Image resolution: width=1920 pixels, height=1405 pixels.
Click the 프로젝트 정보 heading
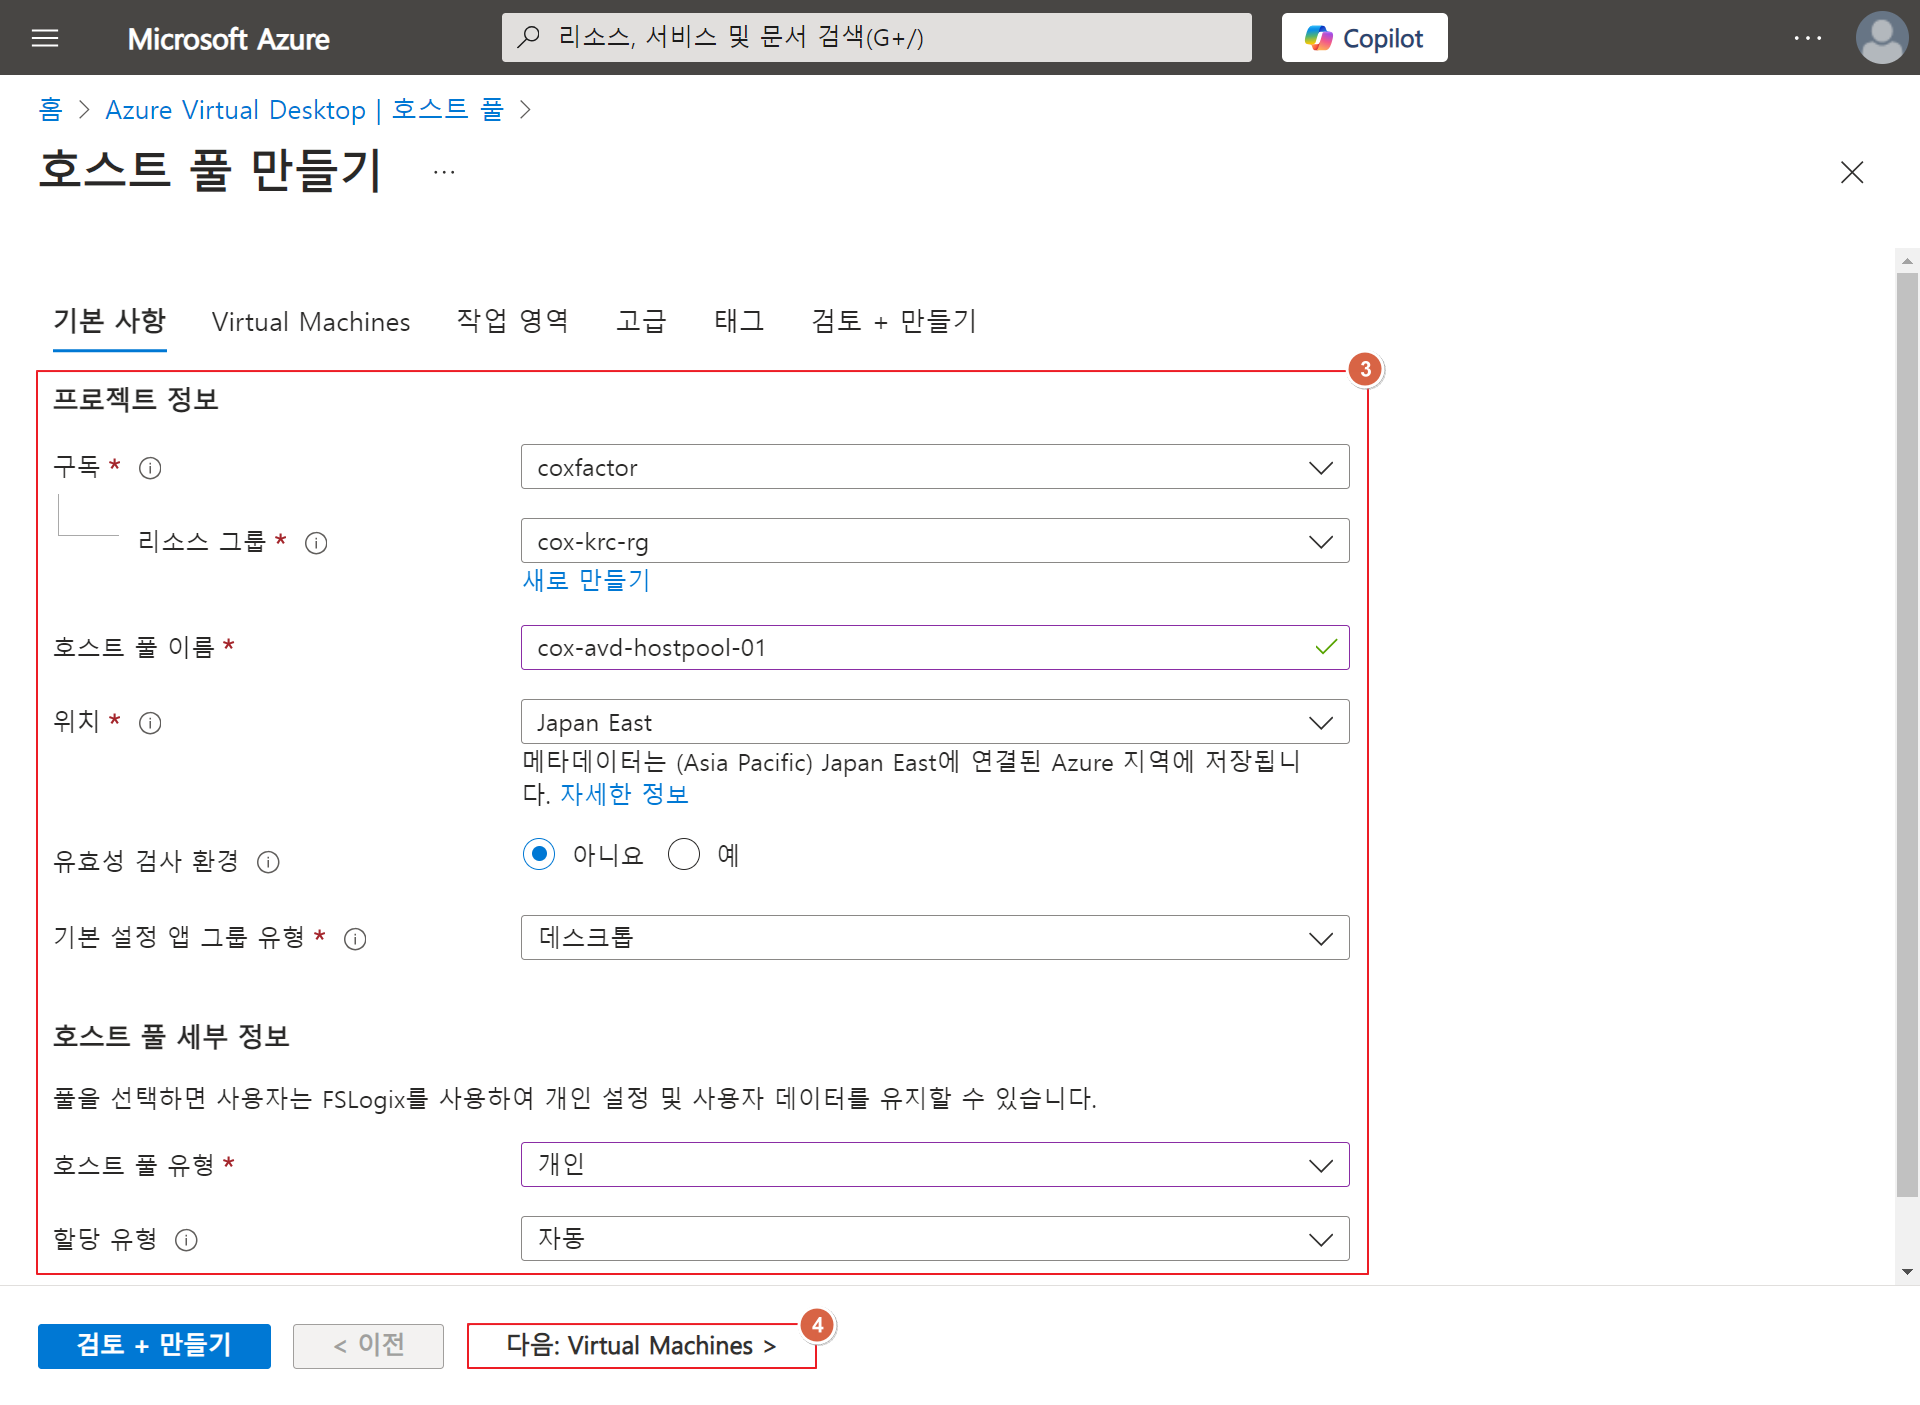click(x=136, y=399)
